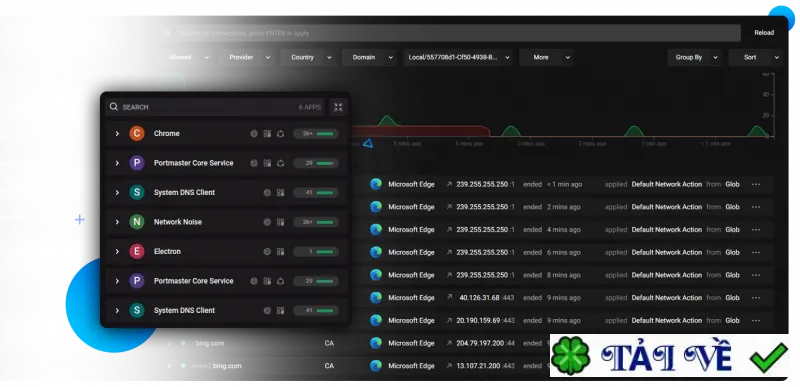Viewport: 800px width, 387px height.
Task: Click 'Default Network Action' in the '2 mins ago' row
Action: (x=667, y=207)
